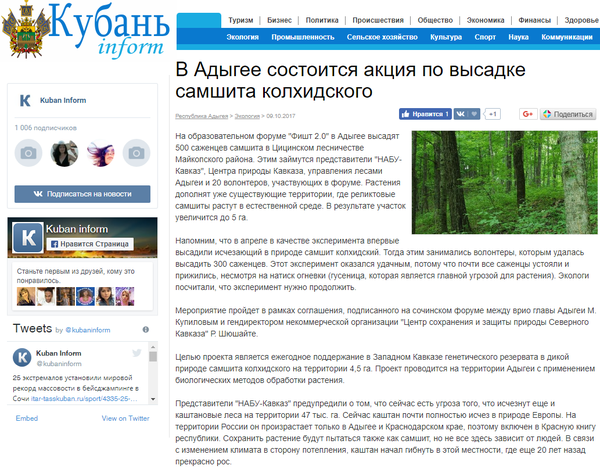Open the Культура section tab
This screenshot has height=469, width=600.
tap(446, 37)
